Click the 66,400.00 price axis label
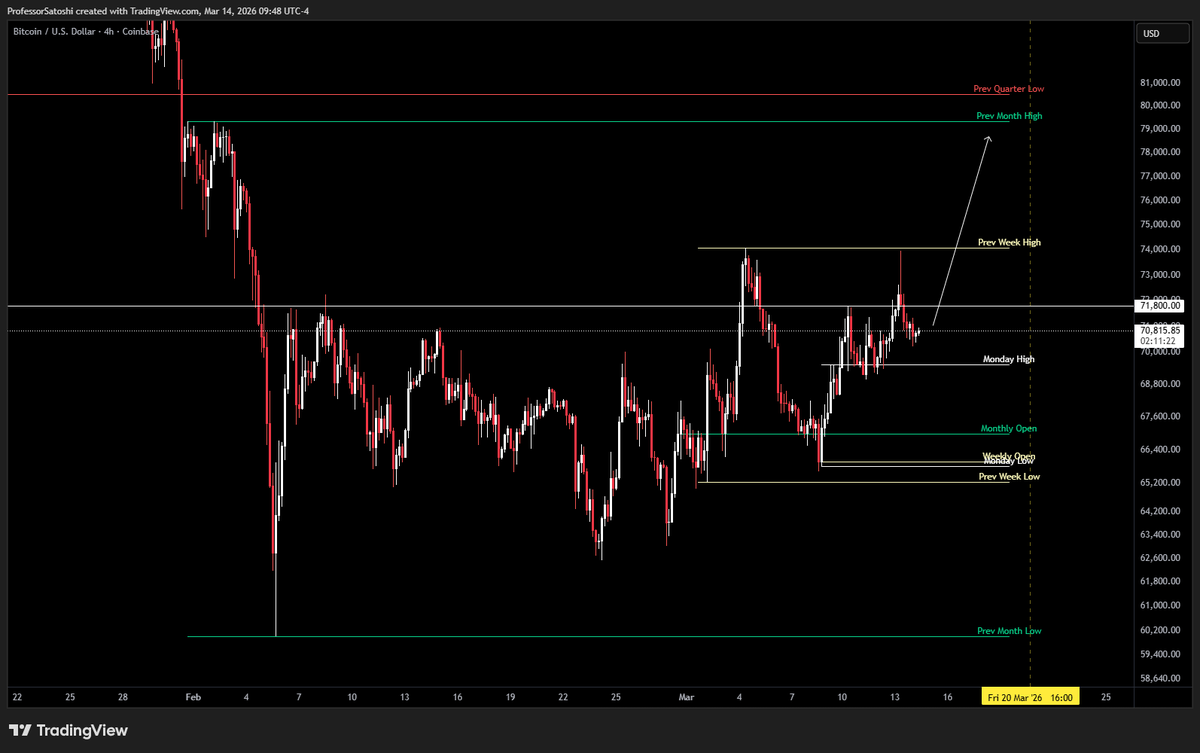1200x753 pixels. [1160, 450]
